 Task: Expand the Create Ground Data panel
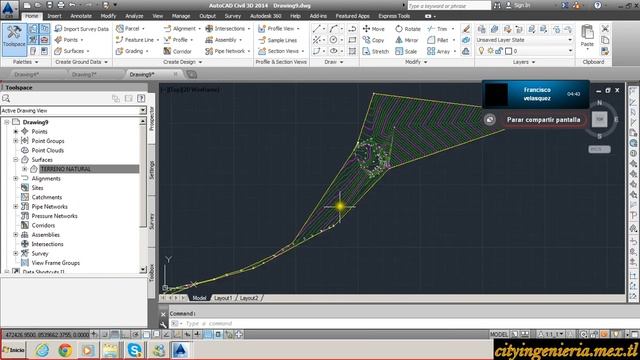point(81,62)
